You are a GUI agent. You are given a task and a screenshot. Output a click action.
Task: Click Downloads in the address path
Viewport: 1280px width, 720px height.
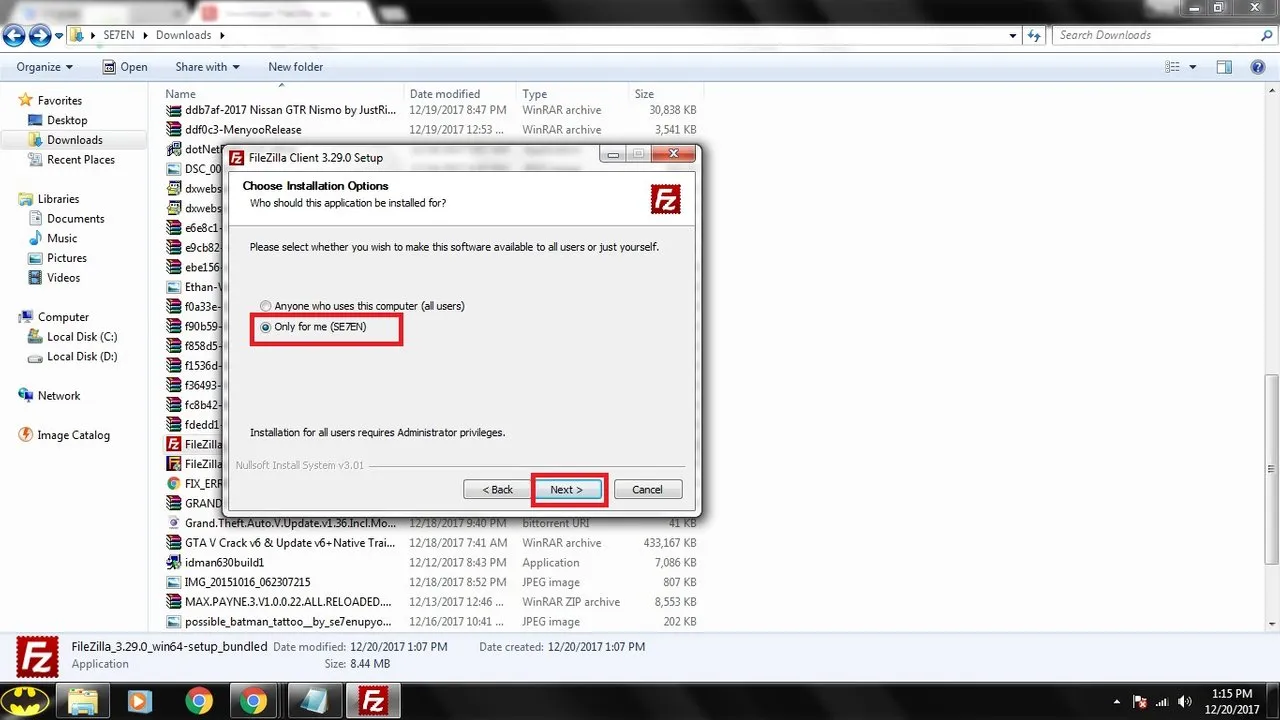pos(184,35)
